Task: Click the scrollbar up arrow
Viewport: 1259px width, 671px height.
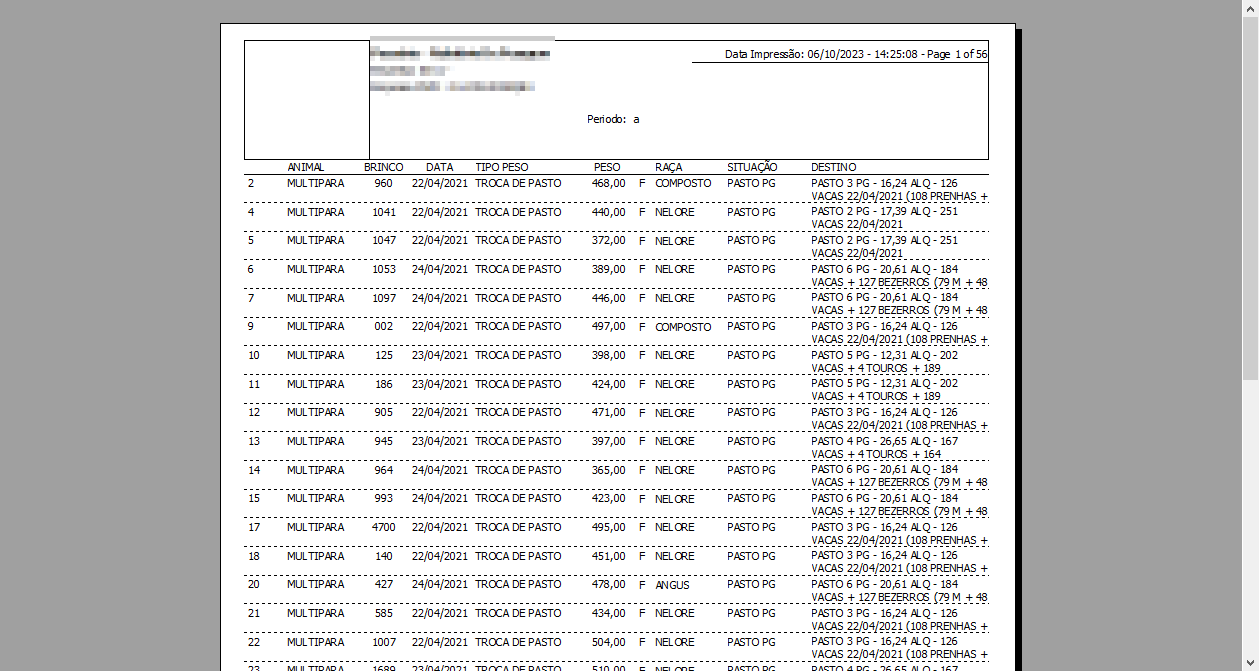Action: [1250, 8]
